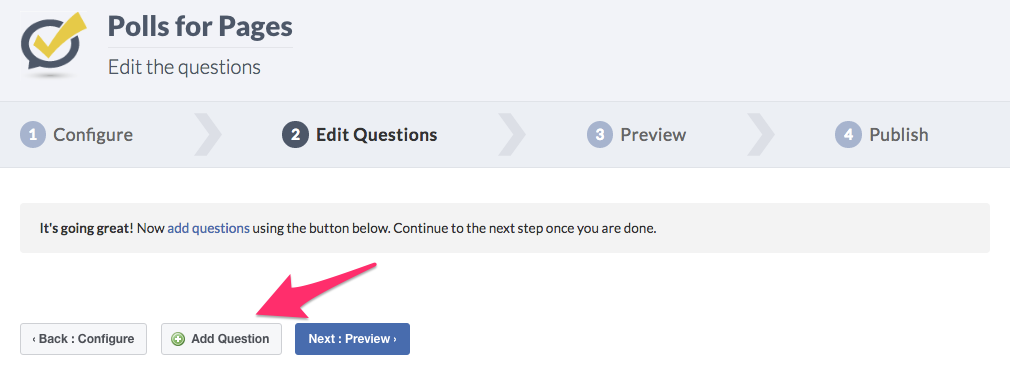Image resolution: width=1010 pixels, height=377 pixels.
Task: Click the step 4 number circle
Action: click(x=848, y=135)
